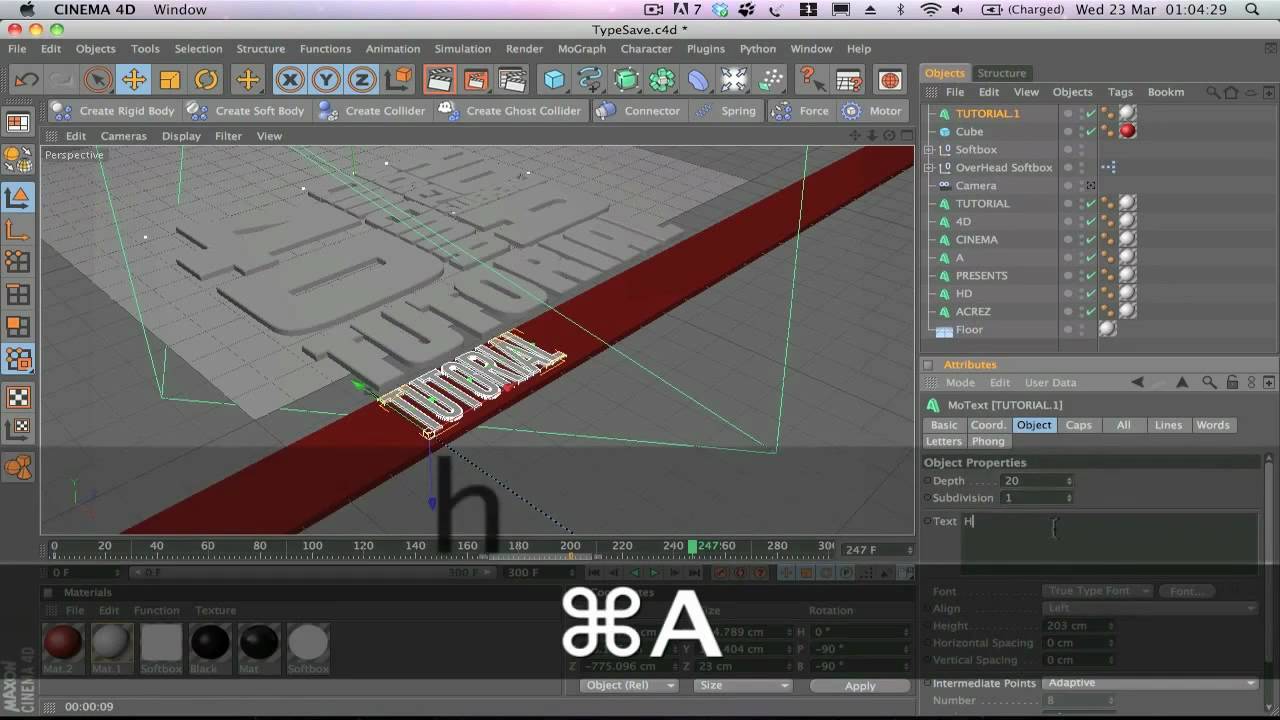Open the viewport Display menu
Screen dimensions: 1280x720
tap(181, 136)
